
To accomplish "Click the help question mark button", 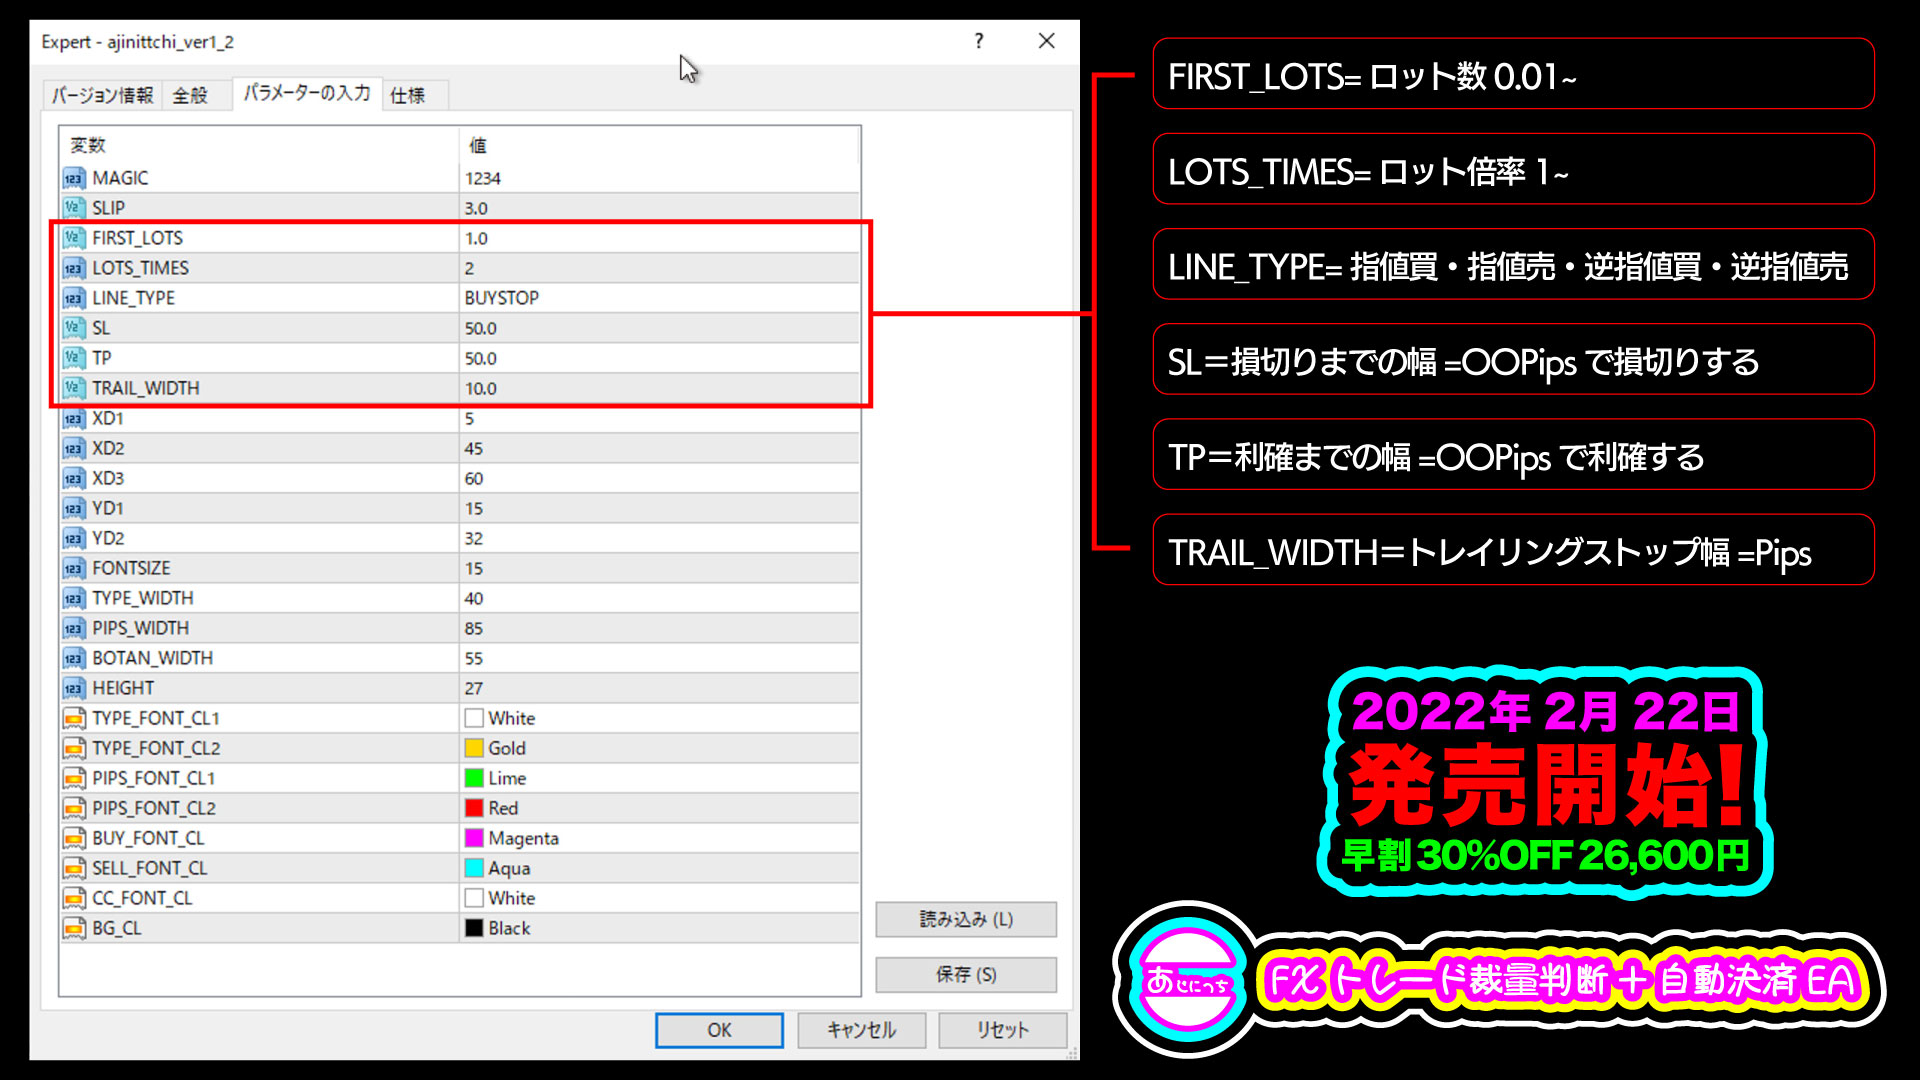I will pyautogui.click(x=978, y=41).
